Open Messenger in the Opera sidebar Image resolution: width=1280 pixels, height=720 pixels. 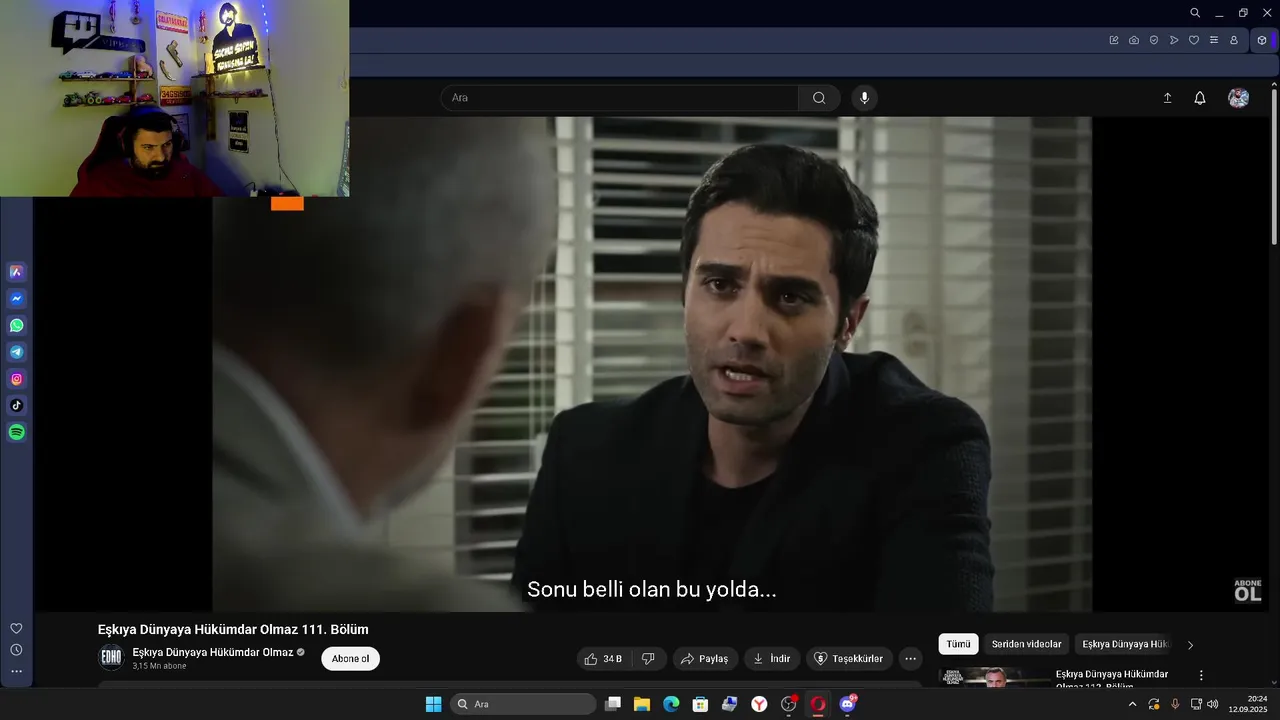(16, 298)
